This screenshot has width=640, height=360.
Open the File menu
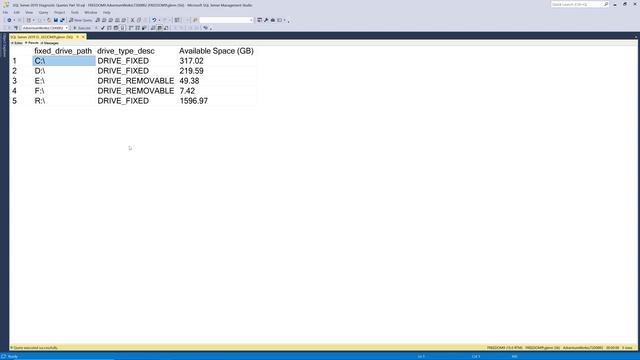(x=6, y=12)
